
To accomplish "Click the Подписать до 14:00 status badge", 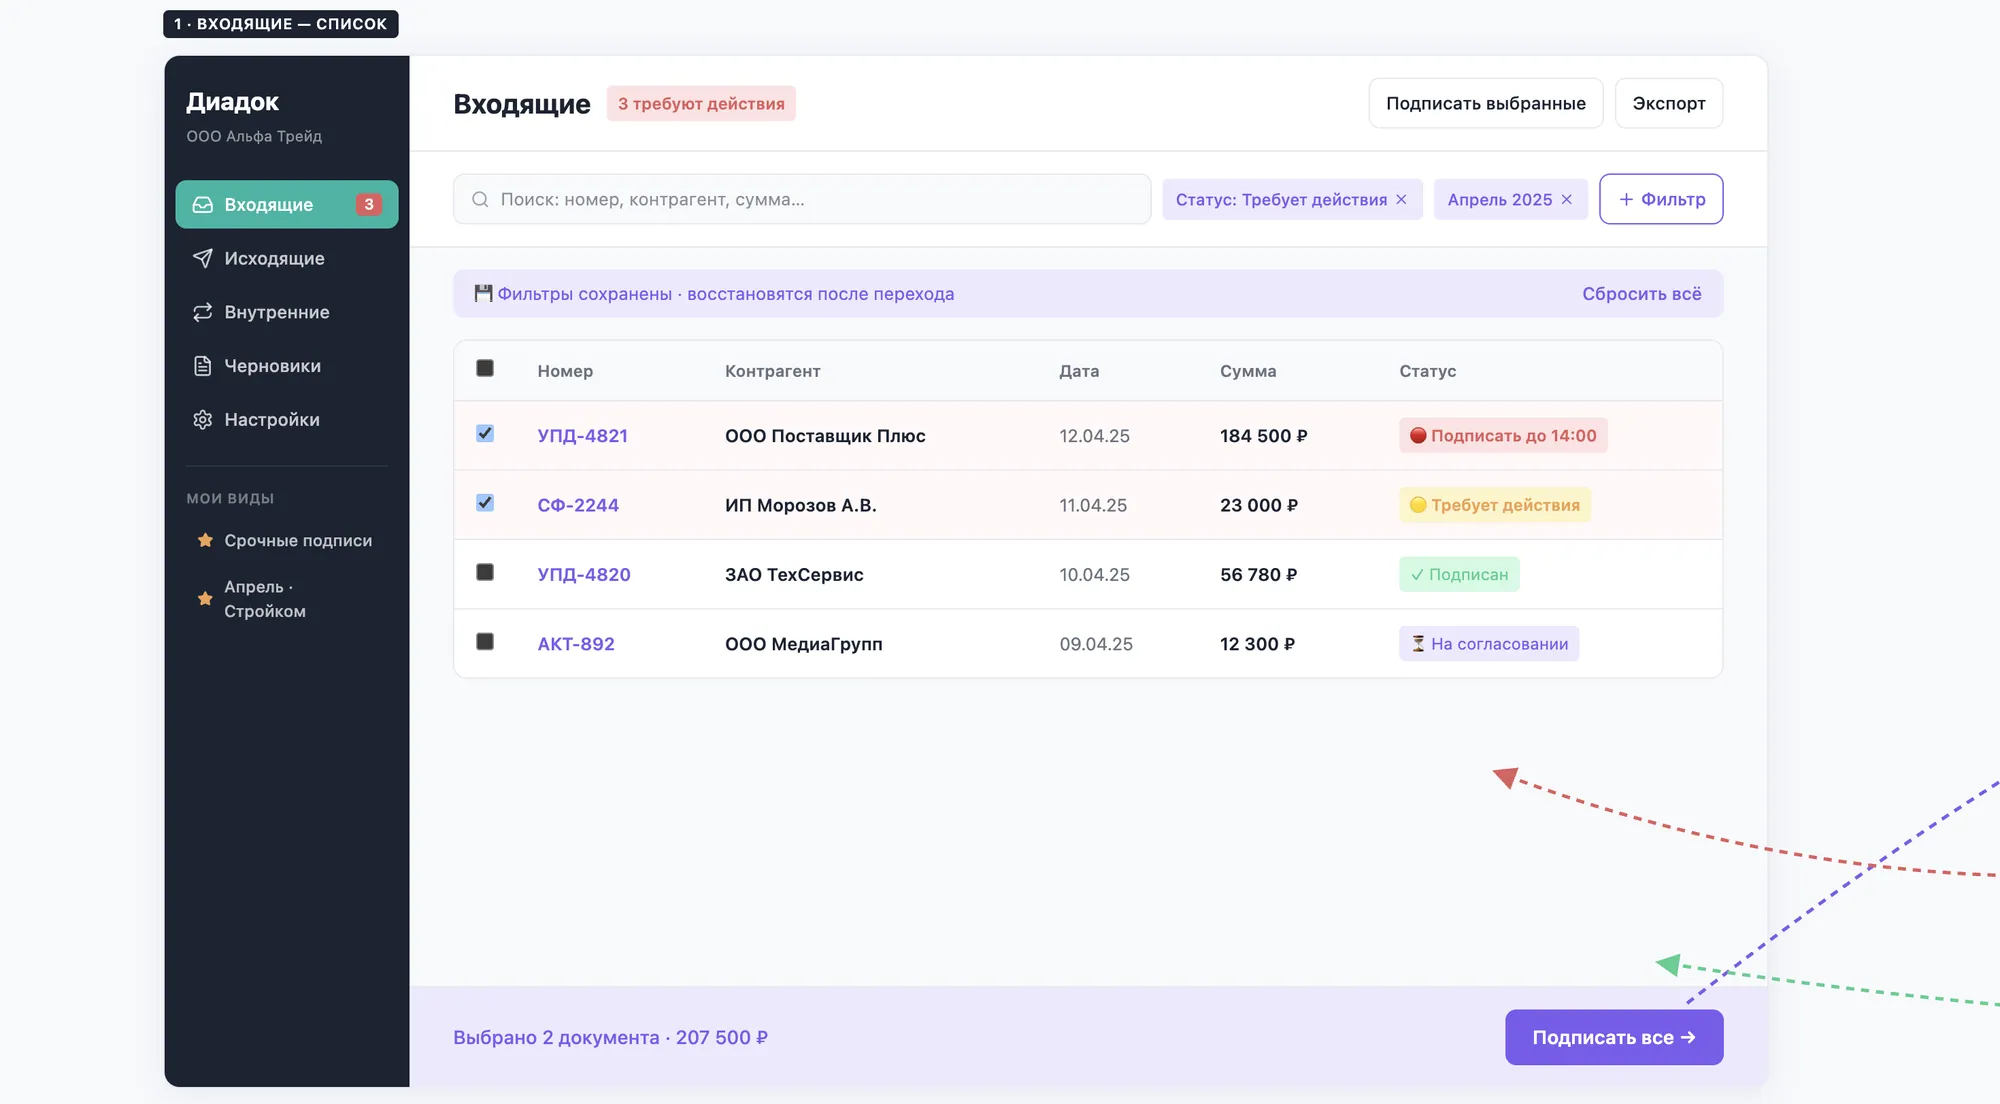I will [1503, 435].
